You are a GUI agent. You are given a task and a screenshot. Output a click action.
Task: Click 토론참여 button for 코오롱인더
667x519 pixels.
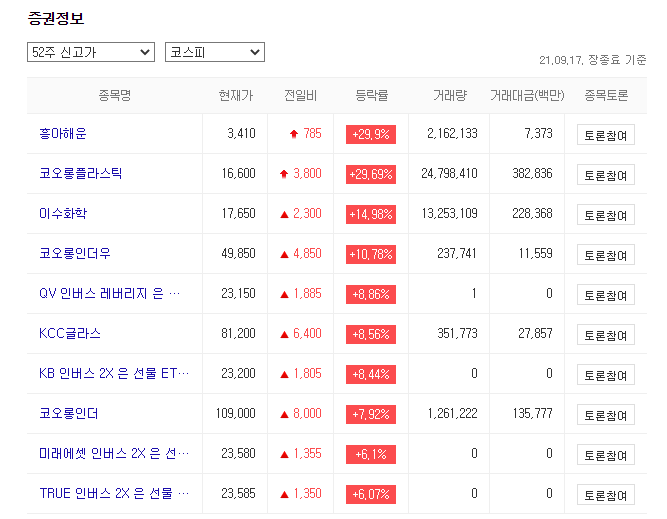point(606,415)
